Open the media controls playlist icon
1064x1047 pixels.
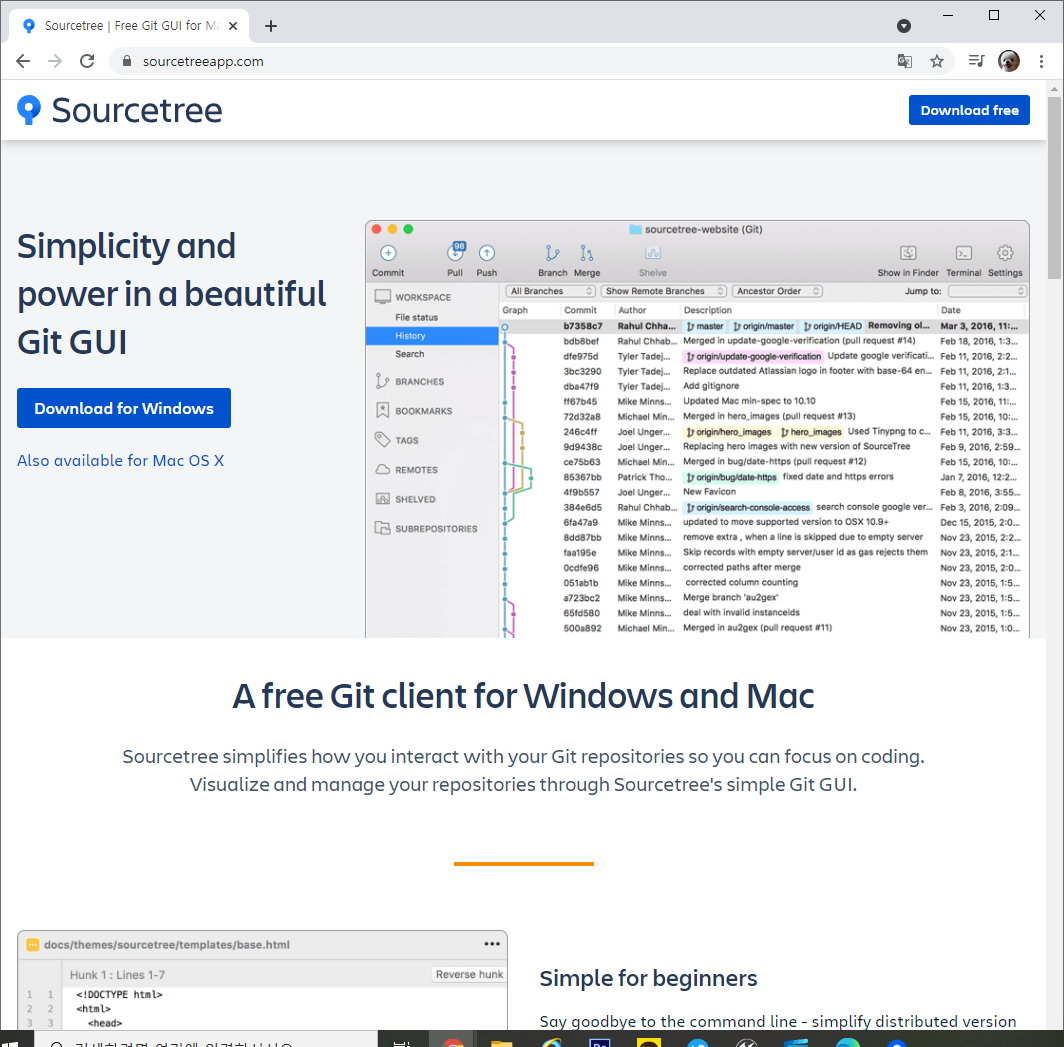(x=976, y=61)
